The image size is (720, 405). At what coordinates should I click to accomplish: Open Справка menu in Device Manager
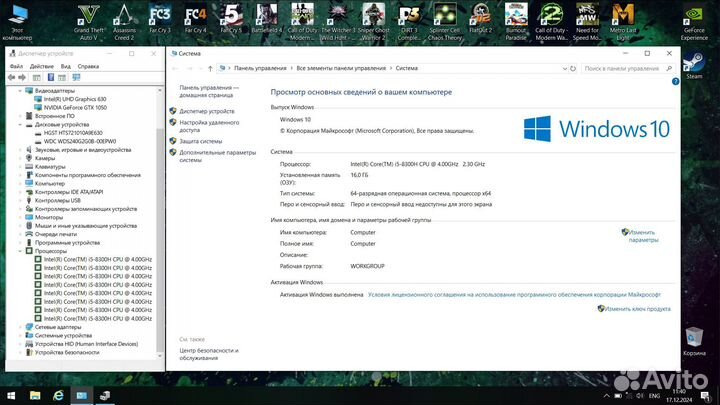tap(88, 66)
